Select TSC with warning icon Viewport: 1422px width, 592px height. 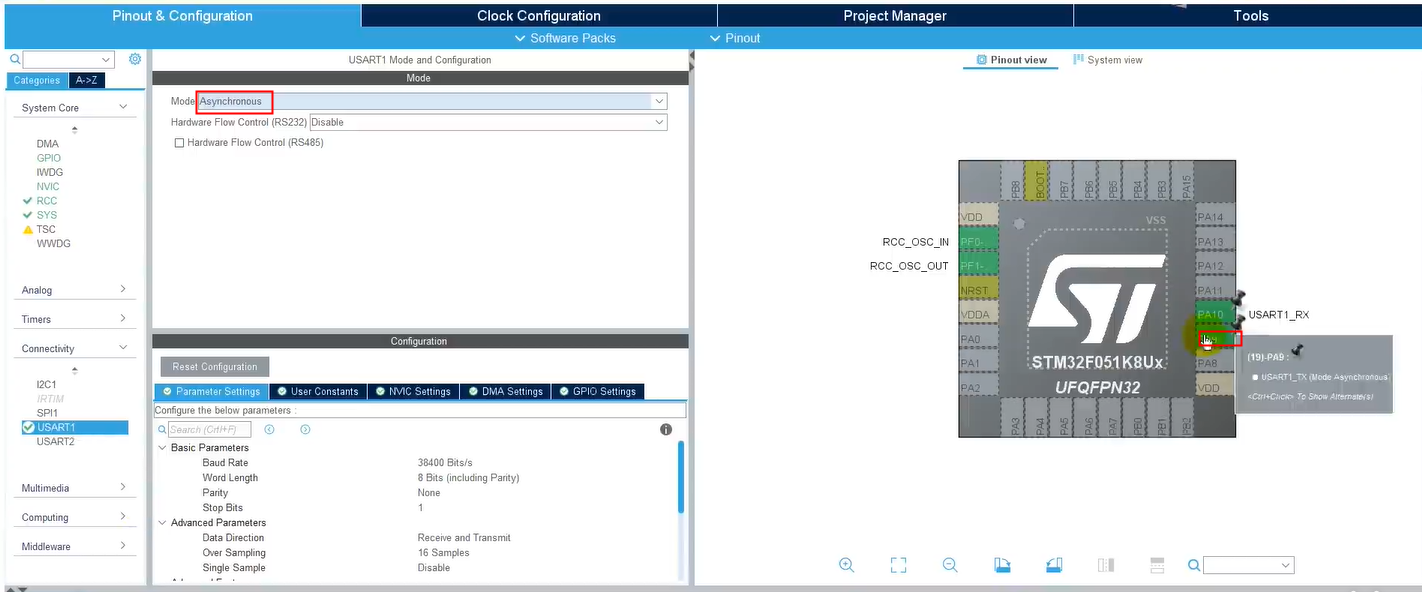point(46,229)
